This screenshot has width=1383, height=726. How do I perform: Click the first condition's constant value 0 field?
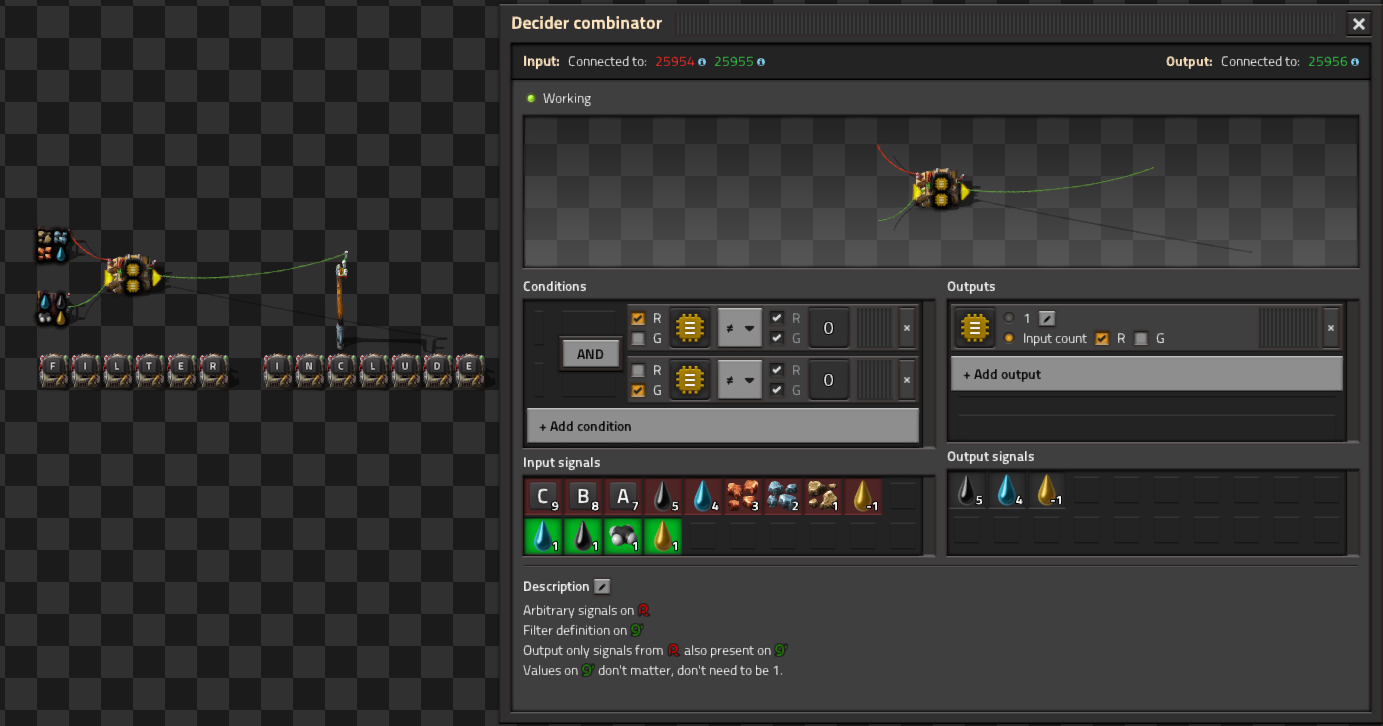point(828,327)
